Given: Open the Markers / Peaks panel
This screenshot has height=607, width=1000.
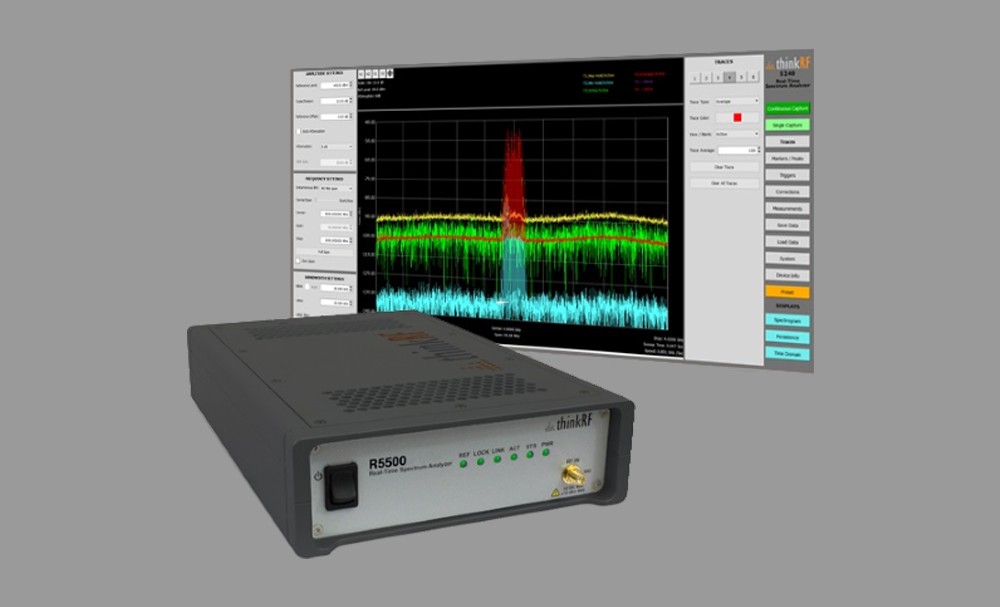Looking at the screenshot, I should tap(788, 158).
